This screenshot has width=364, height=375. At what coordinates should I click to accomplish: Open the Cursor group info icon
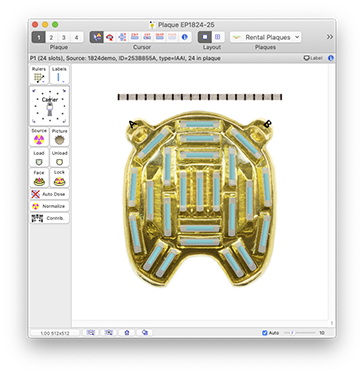coord(185,37)
